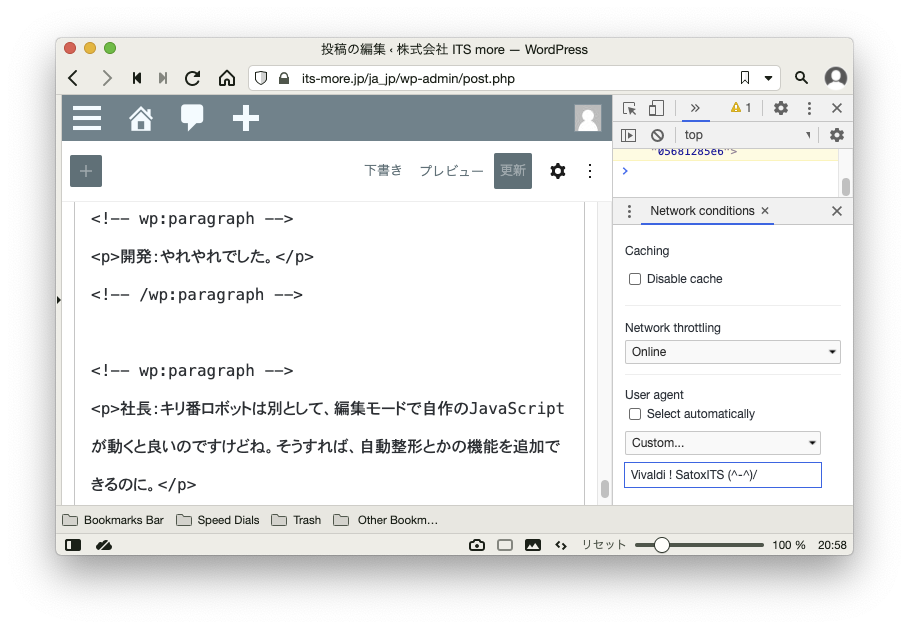The width and height of the screenshot is (909, 629).
Task: Open Network throttling Online dropdown
Action: (x=732, y=352)
